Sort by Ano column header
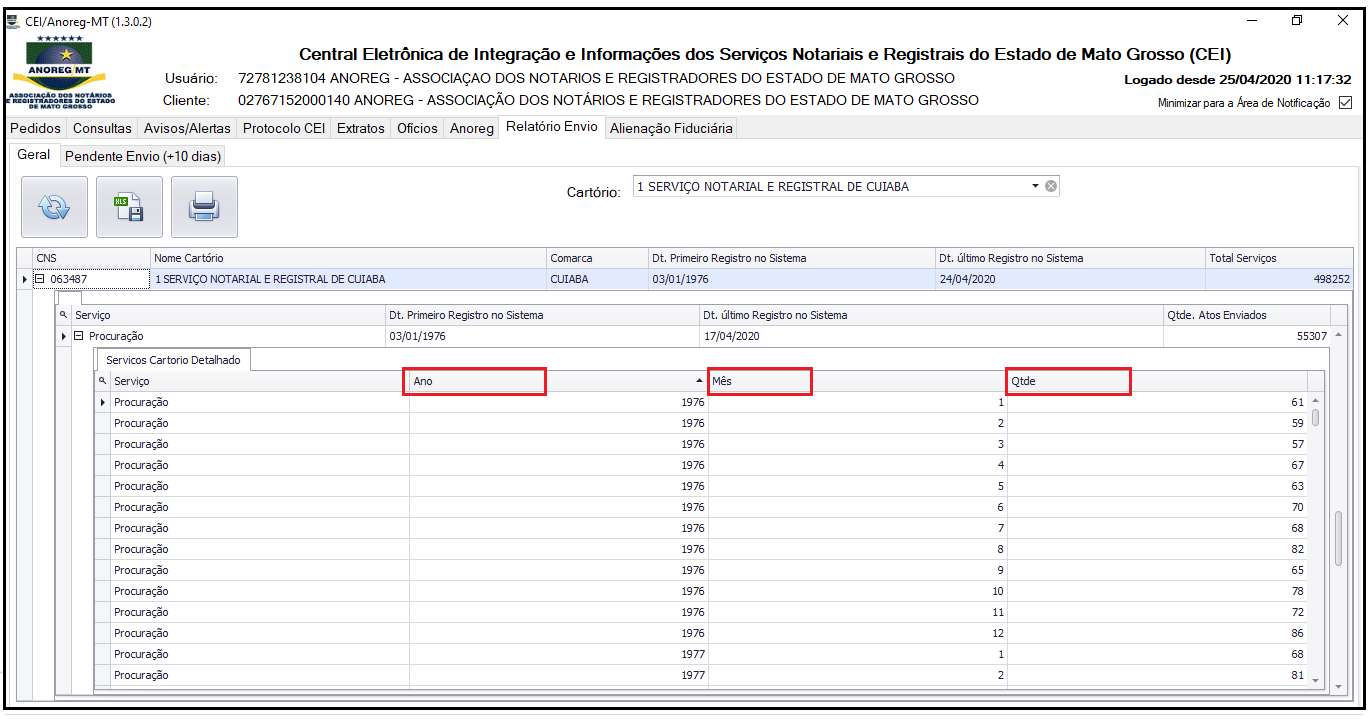Viewport: 1369px width, 719px height. pos(556,381)
